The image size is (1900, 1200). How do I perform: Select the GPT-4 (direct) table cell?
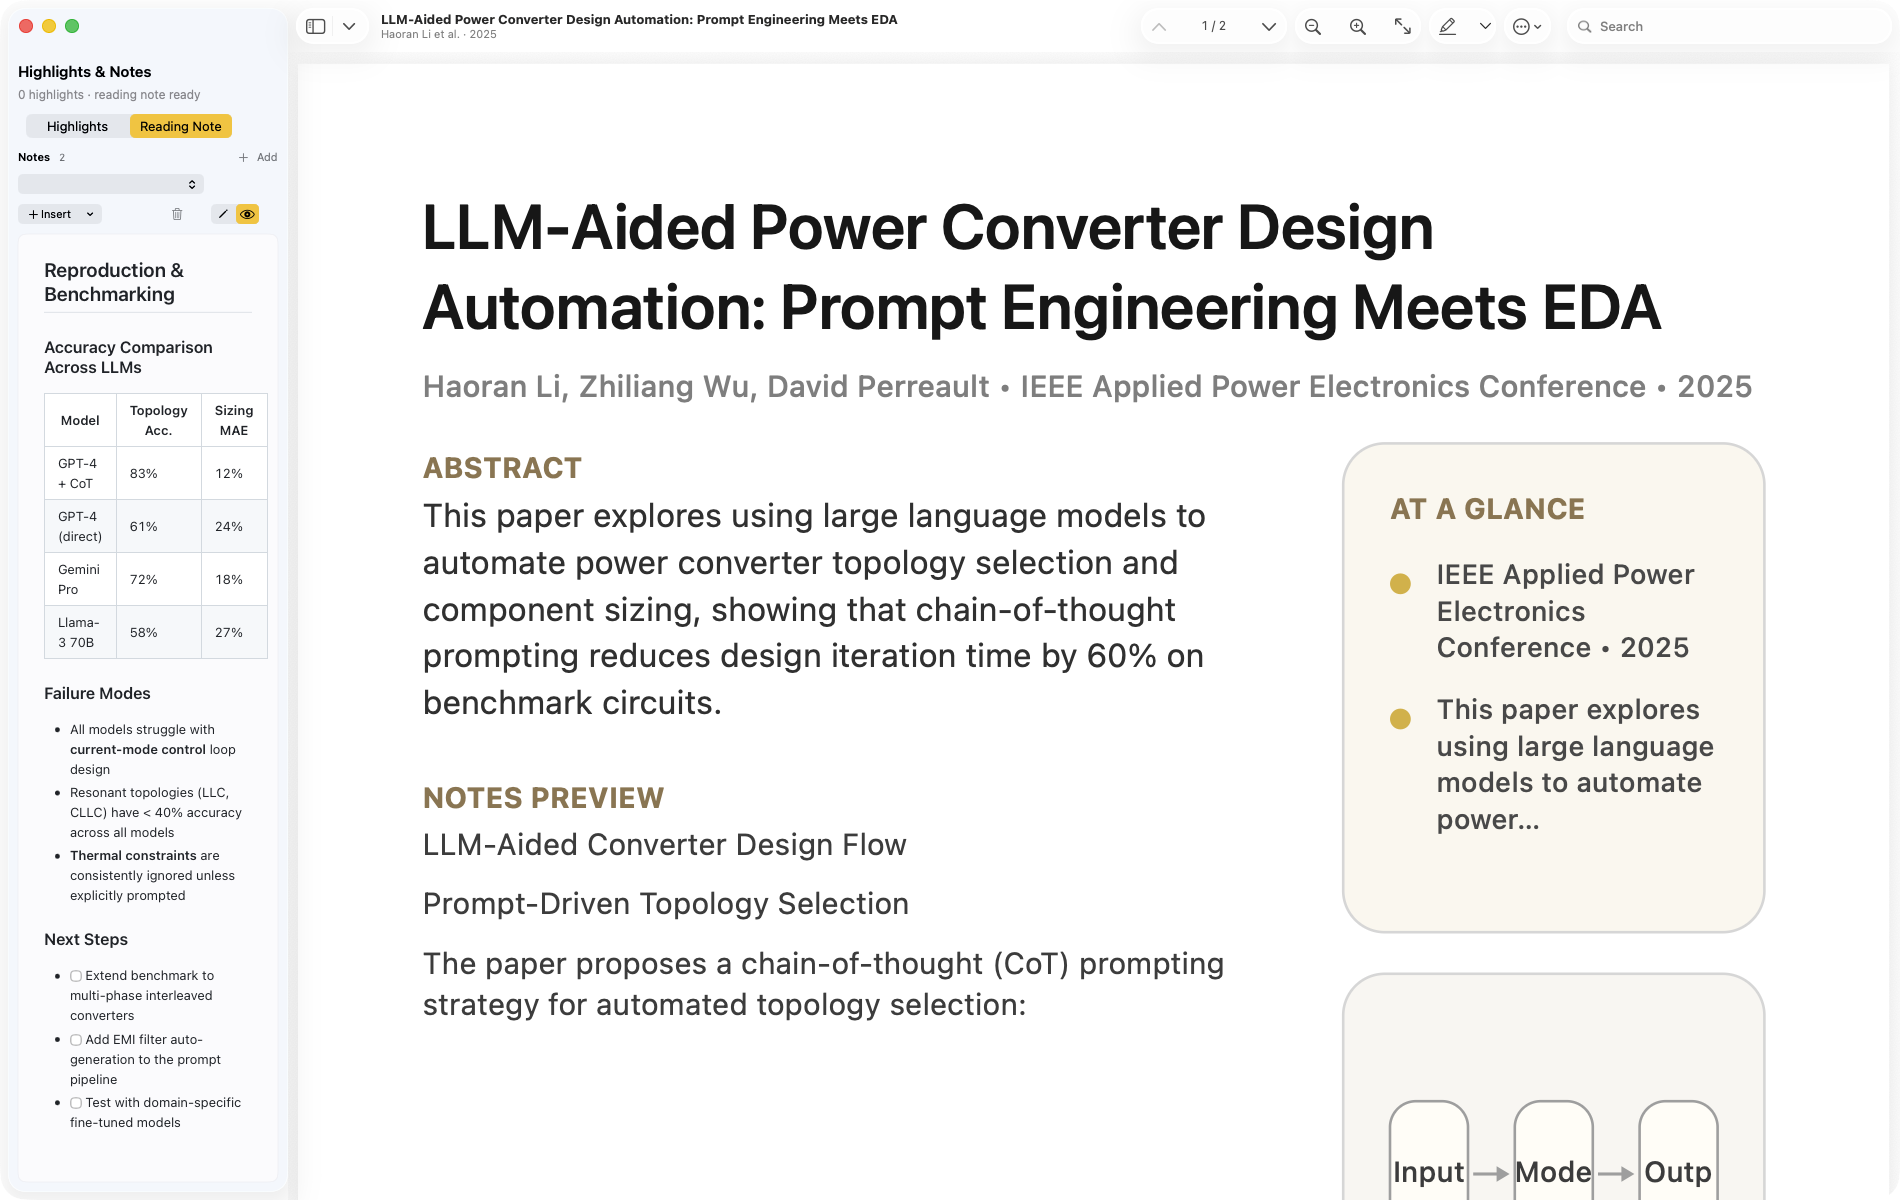(x=80, y=526)
